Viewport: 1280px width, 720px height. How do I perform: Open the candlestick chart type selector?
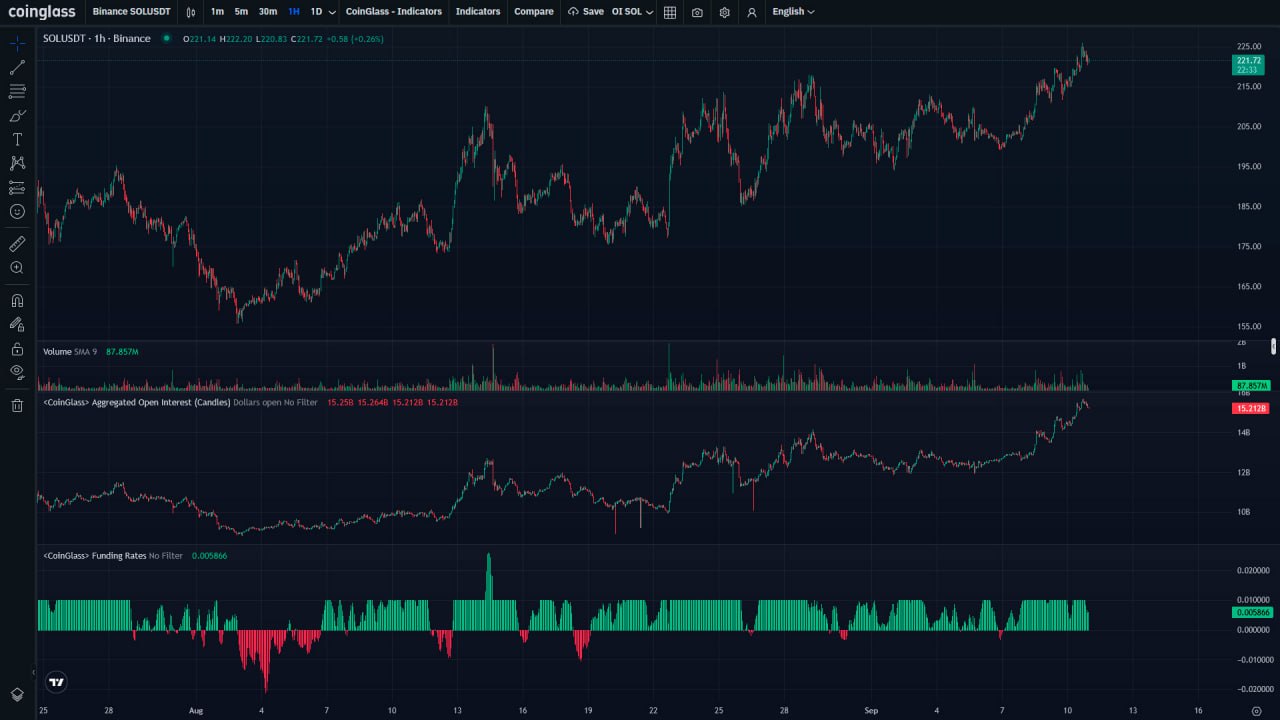coord(190,12)
